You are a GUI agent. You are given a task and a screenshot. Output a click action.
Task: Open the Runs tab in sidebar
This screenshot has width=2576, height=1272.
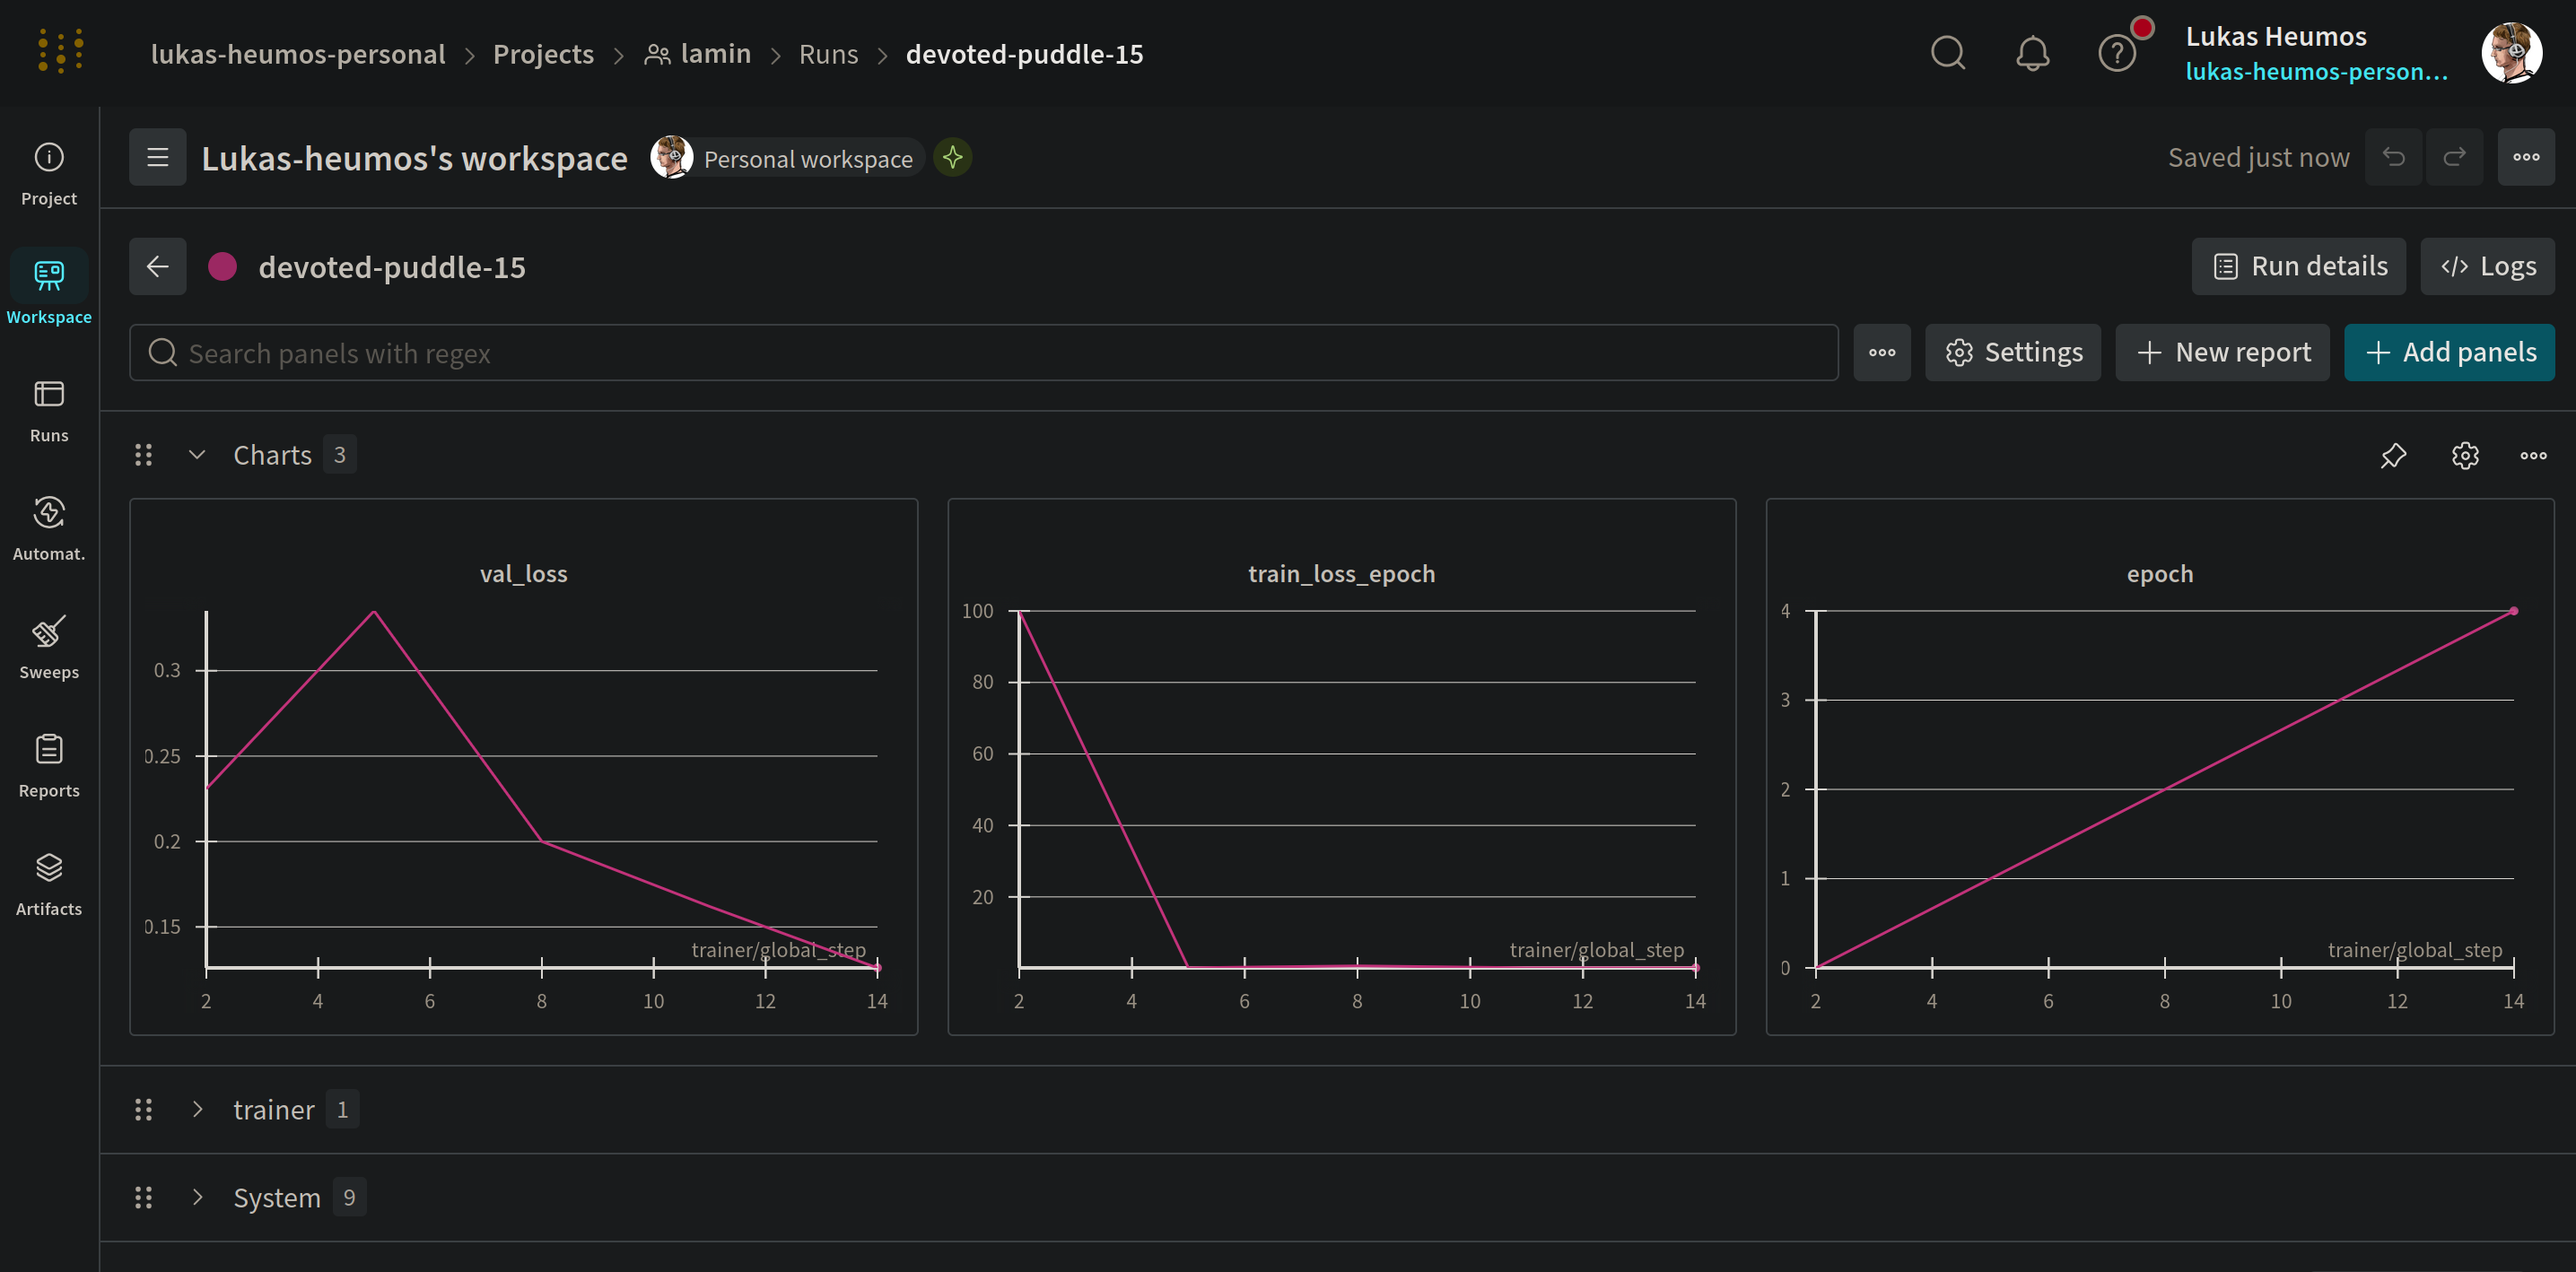tap(48, 410)
